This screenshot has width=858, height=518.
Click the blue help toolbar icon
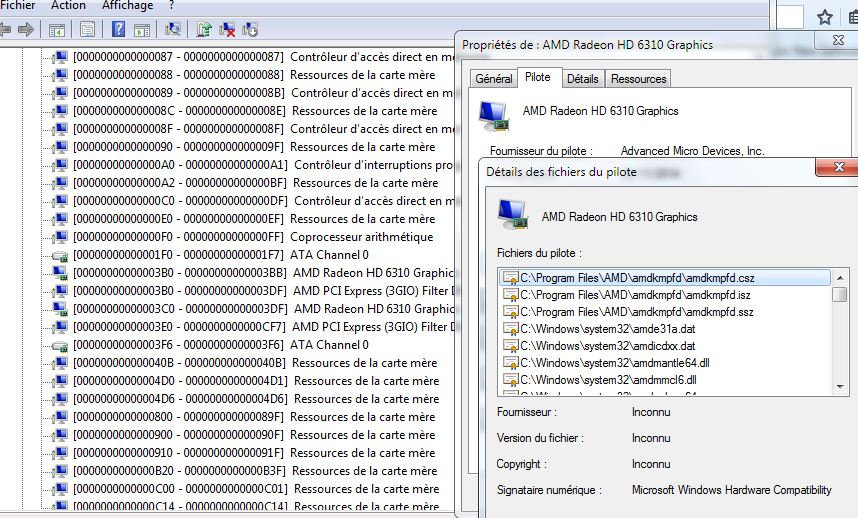click(118, 29)
